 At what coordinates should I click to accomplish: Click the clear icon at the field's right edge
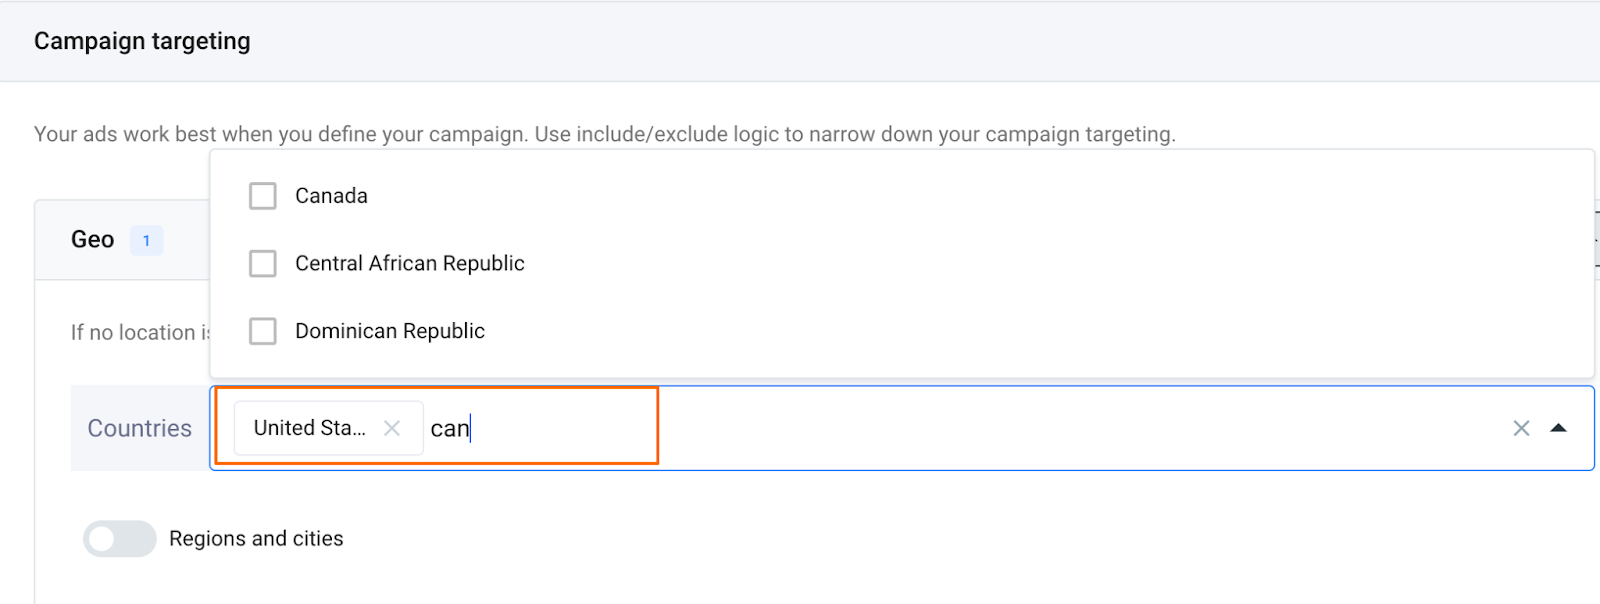pyautogui.click(x=1521, y=428)
